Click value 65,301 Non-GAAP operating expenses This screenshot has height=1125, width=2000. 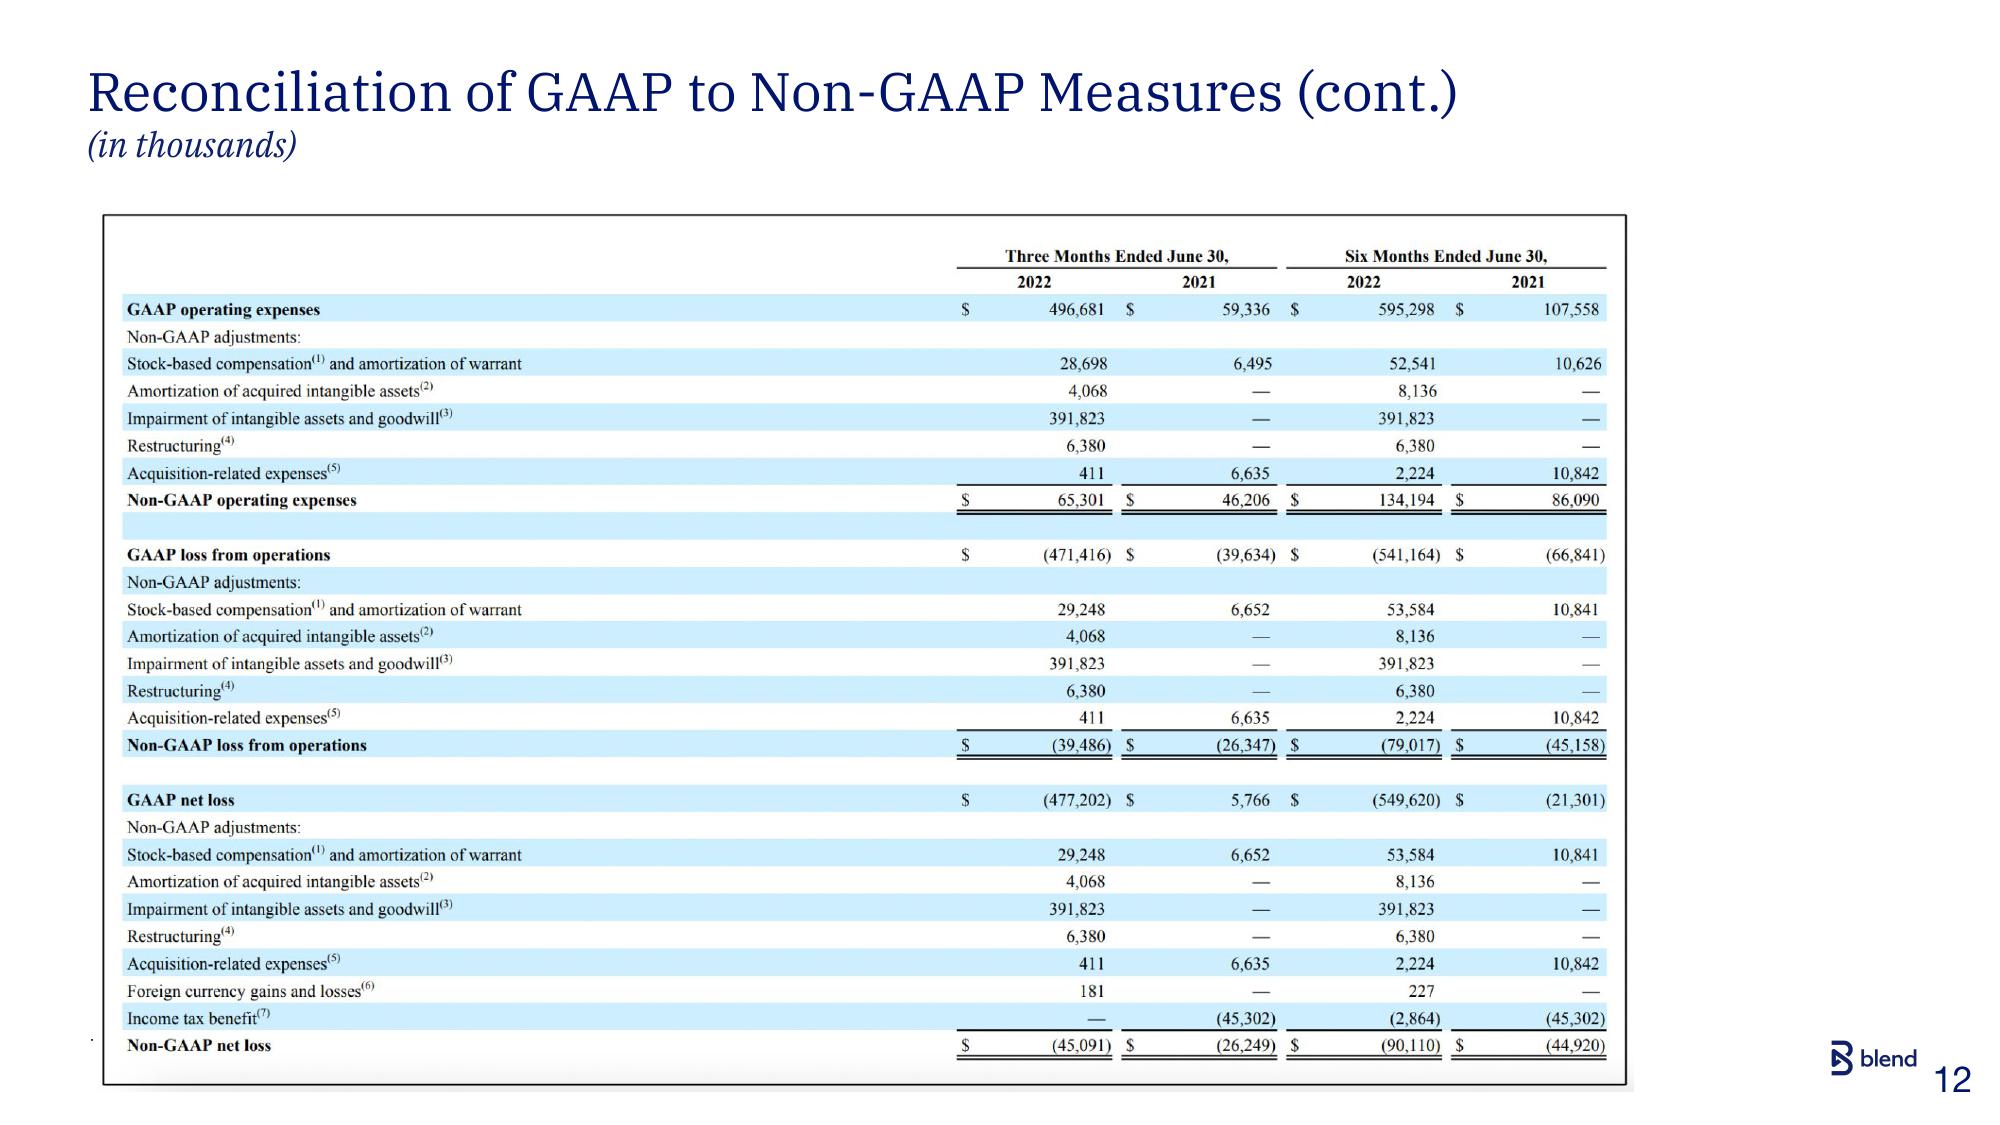[1081, 500]
